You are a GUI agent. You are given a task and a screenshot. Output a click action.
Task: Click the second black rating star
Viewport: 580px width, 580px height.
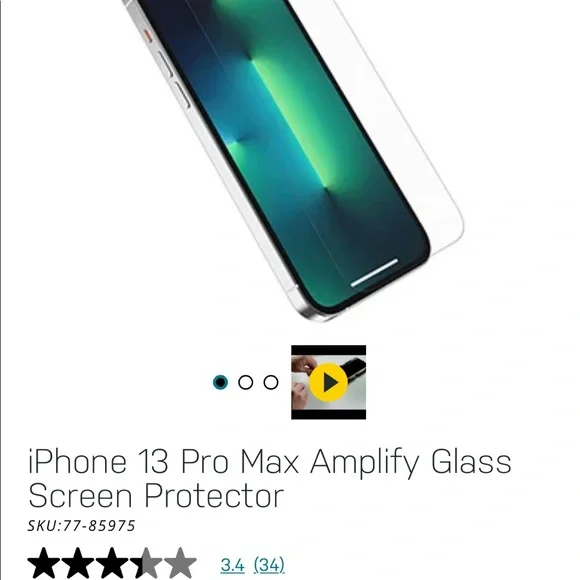click(78, 563)
